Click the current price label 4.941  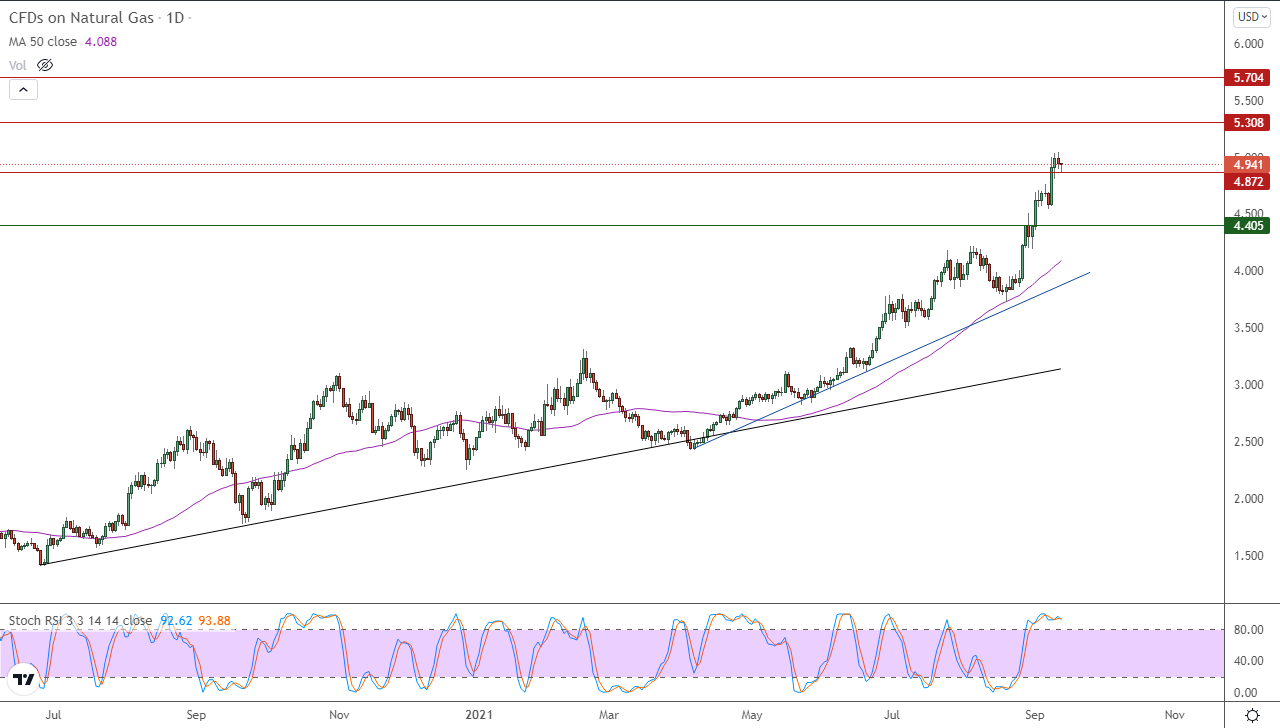[x=1250, y=165]
